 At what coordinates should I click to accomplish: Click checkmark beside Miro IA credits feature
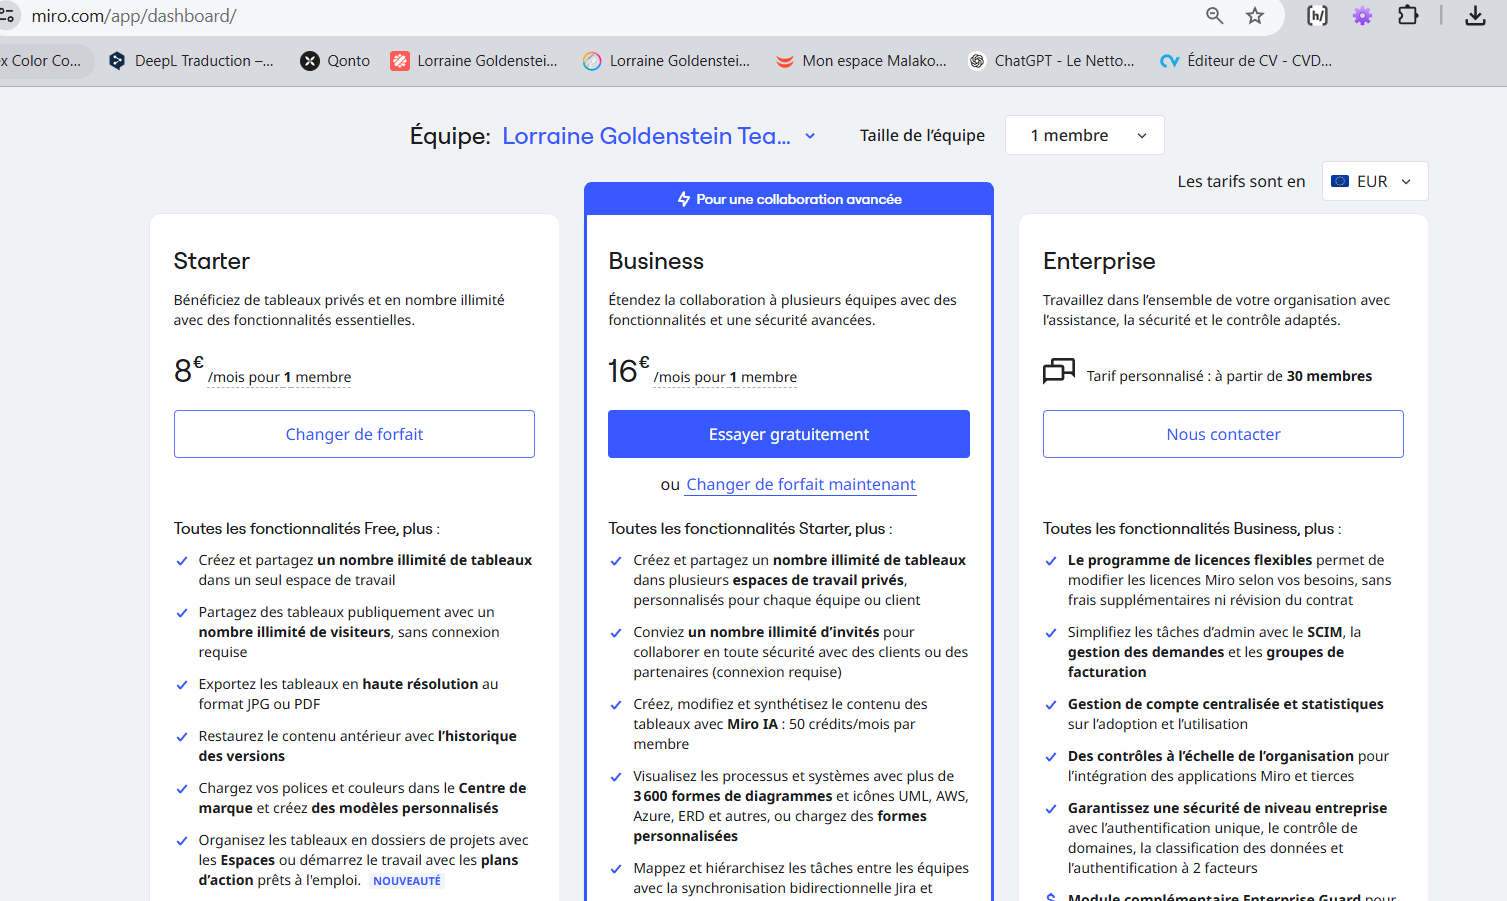click(x=616, y=705)
